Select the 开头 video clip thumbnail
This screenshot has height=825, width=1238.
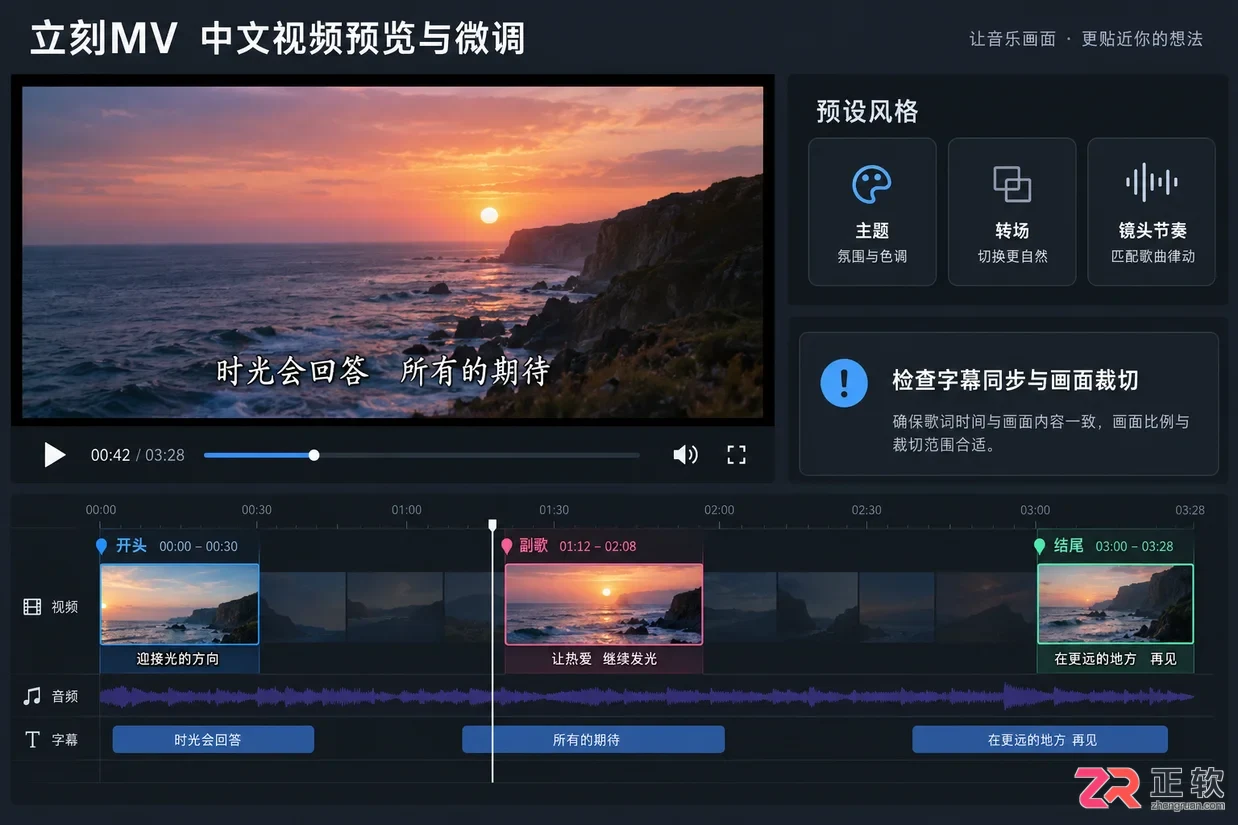pos(179,604)
